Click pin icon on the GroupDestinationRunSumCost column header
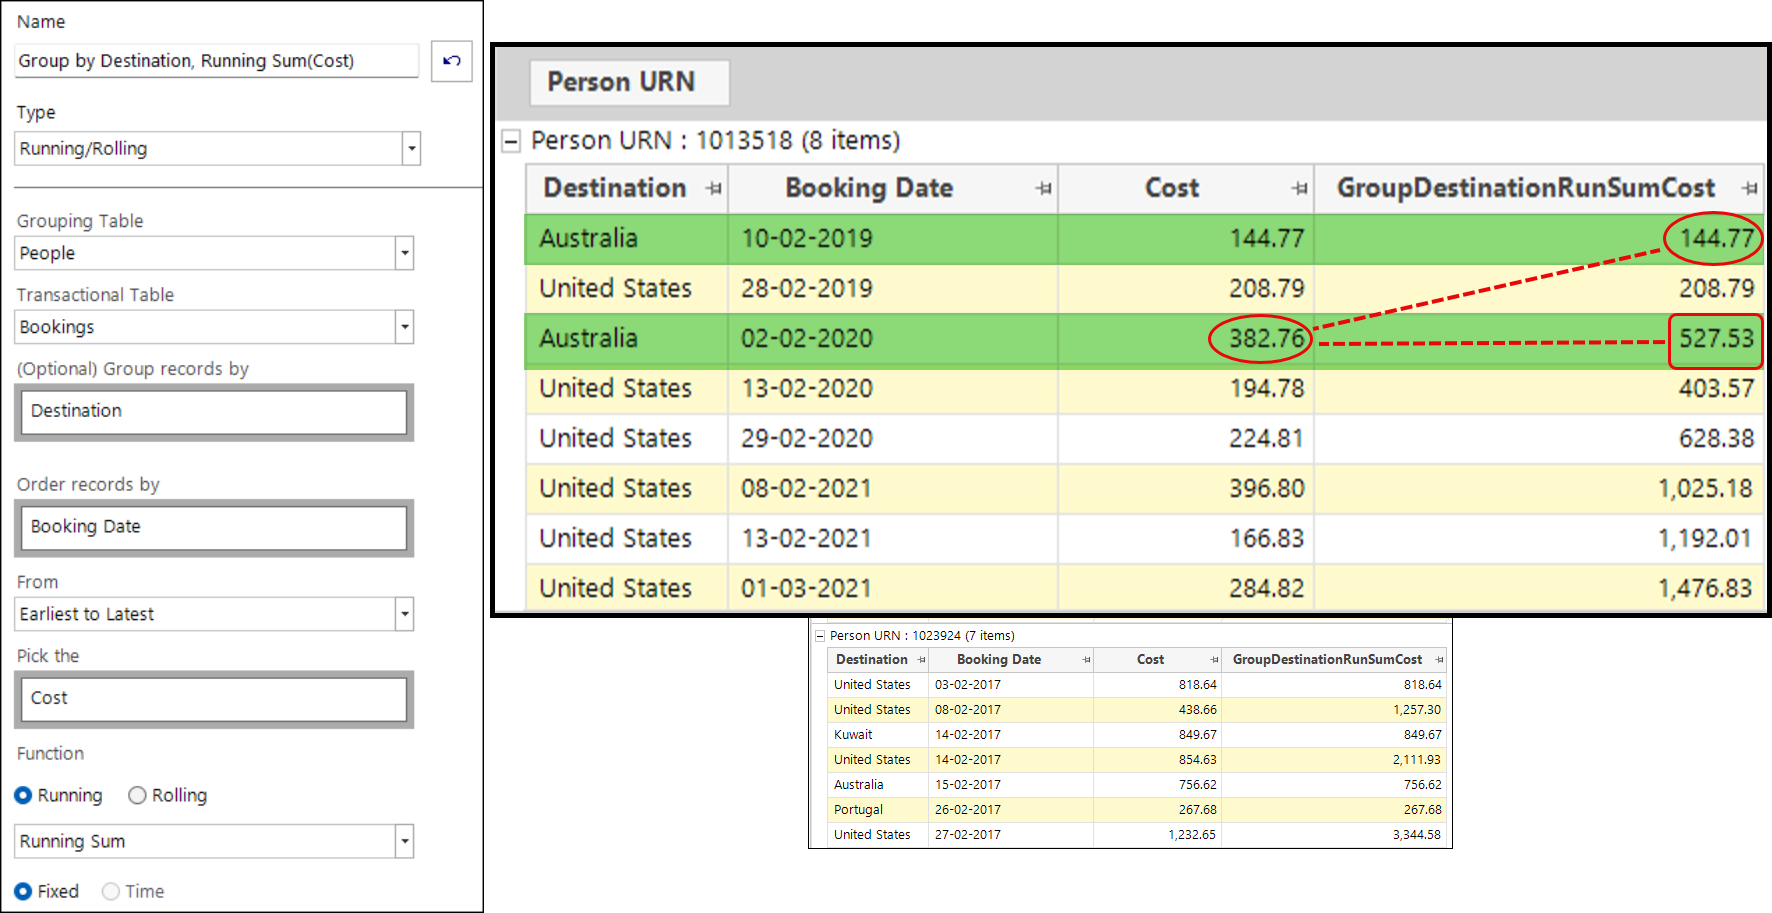This screenshot has height=913, width=1772. pos(1749,188)
